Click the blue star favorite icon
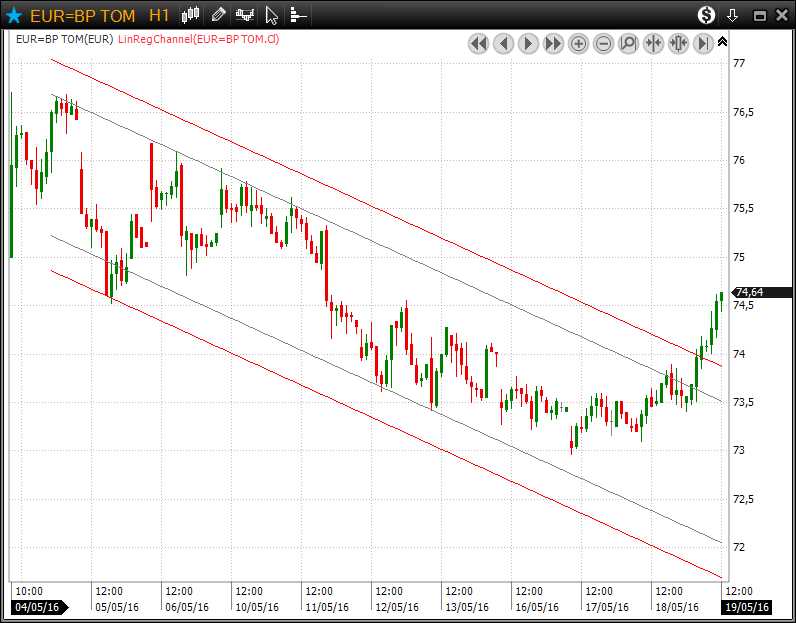Screen dimensions: 796x623 pos(14,15)
